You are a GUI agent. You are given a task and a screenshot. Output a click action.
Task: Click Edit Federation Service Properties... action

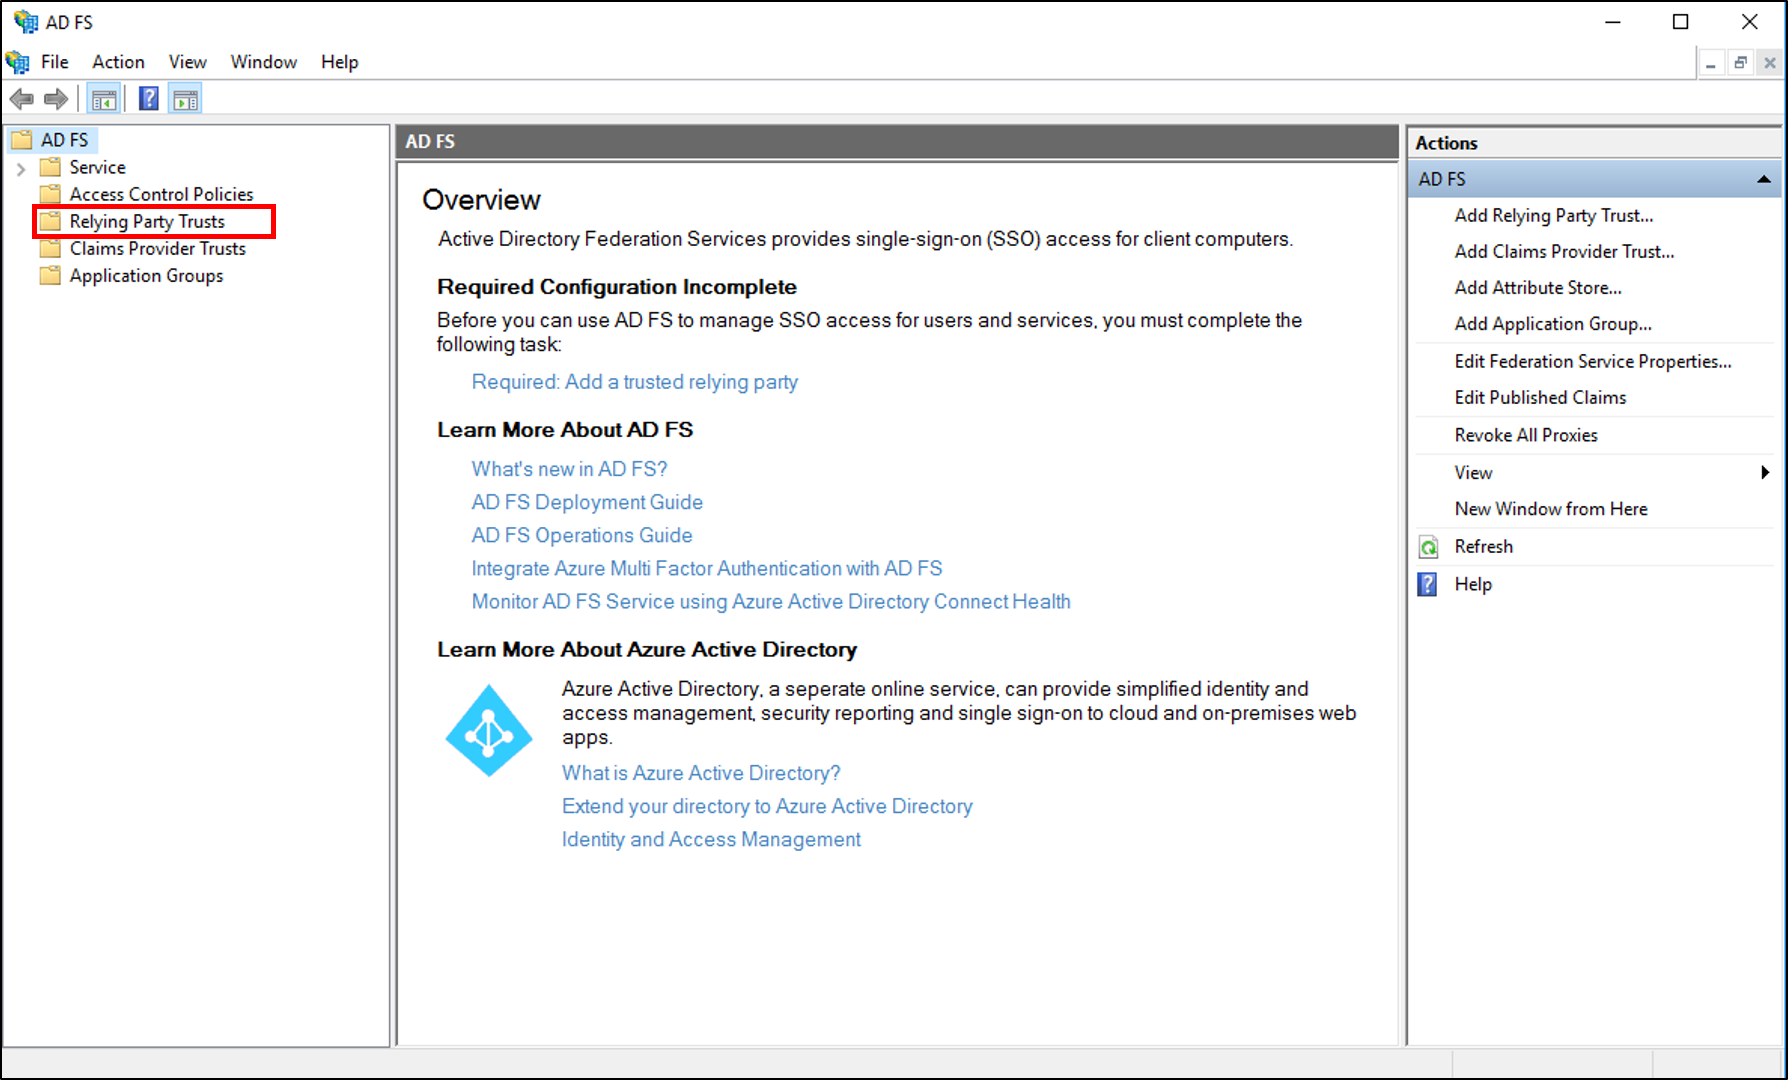tap(1592, 361)
